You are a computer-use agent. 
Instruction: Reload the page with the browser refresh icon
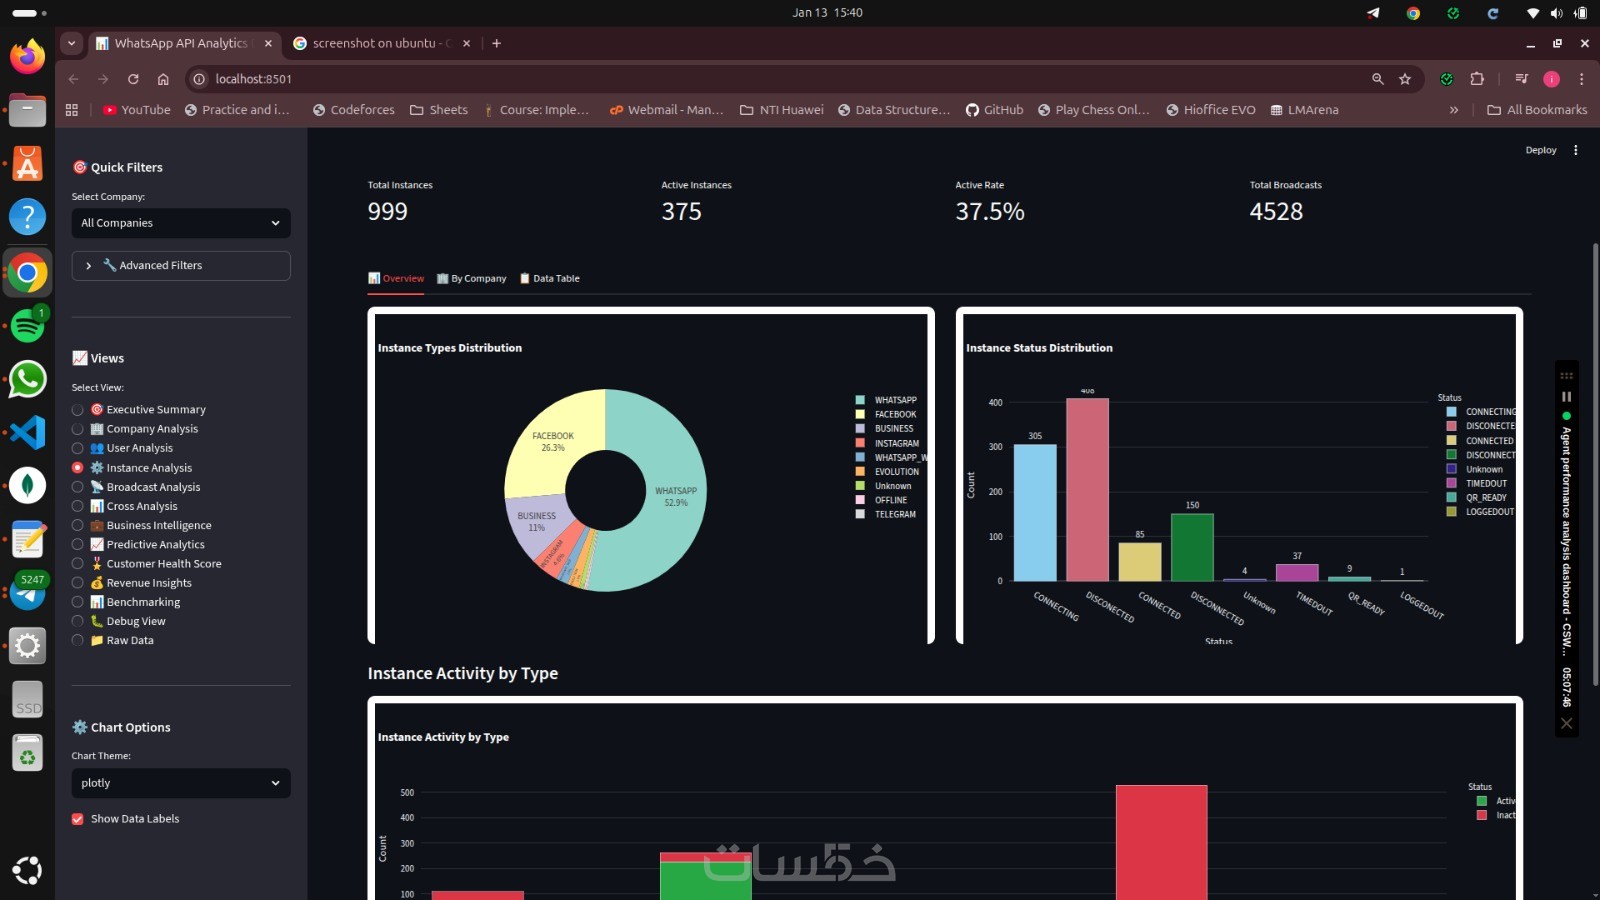pos(133,79)
